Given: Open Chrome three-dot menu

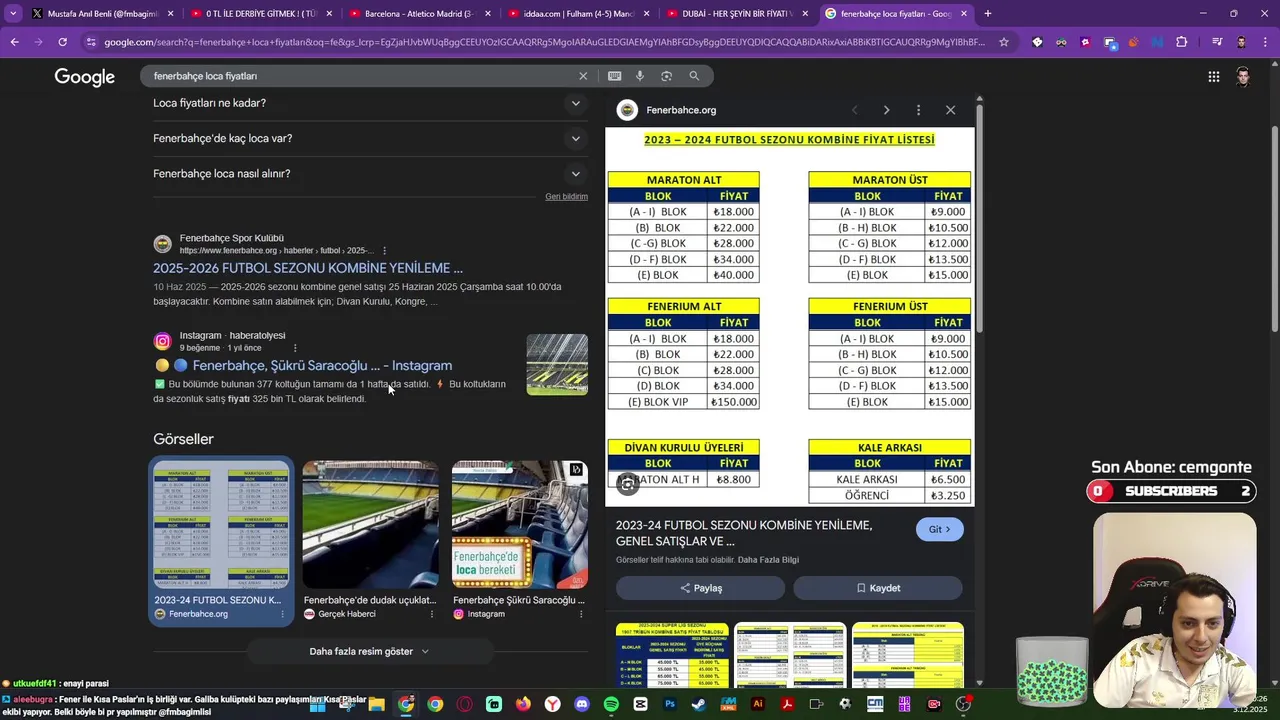Looking at the screenshot, I should [1265, 42].
